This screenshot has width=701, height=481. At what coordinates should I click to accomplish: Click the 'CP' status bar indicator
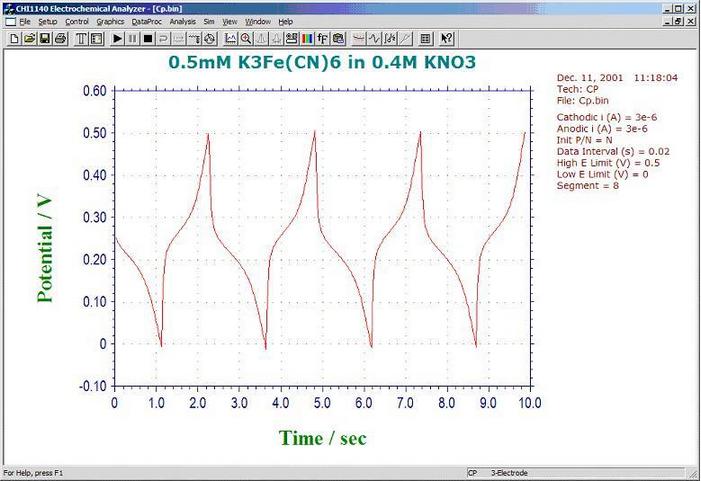(472, 473)
